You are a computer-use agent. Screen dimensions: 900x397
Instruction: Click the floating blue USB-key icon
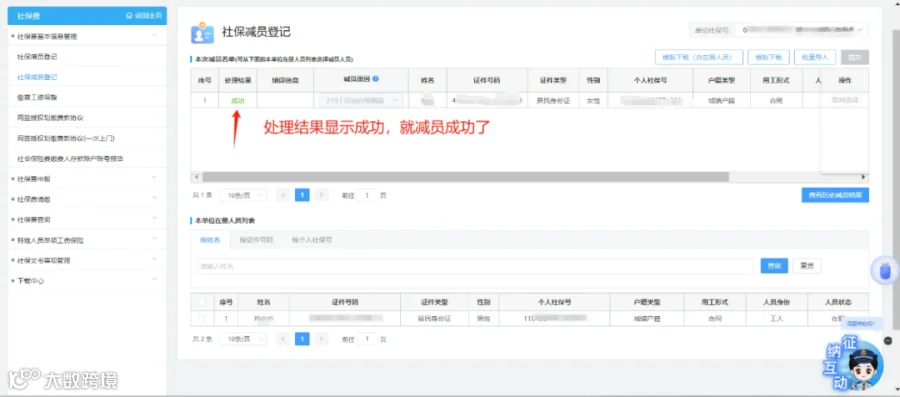coord(885,271)
